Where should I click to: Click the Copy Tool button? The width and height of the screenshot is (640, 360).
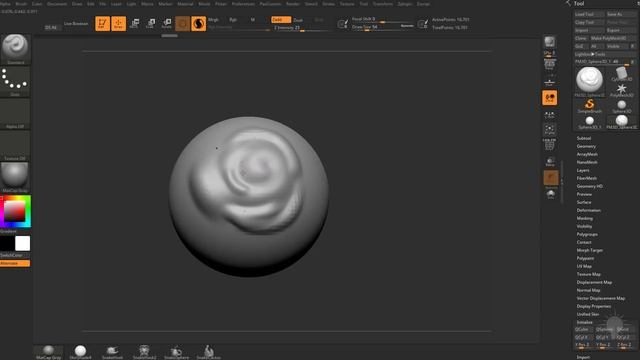coord(589,22)
